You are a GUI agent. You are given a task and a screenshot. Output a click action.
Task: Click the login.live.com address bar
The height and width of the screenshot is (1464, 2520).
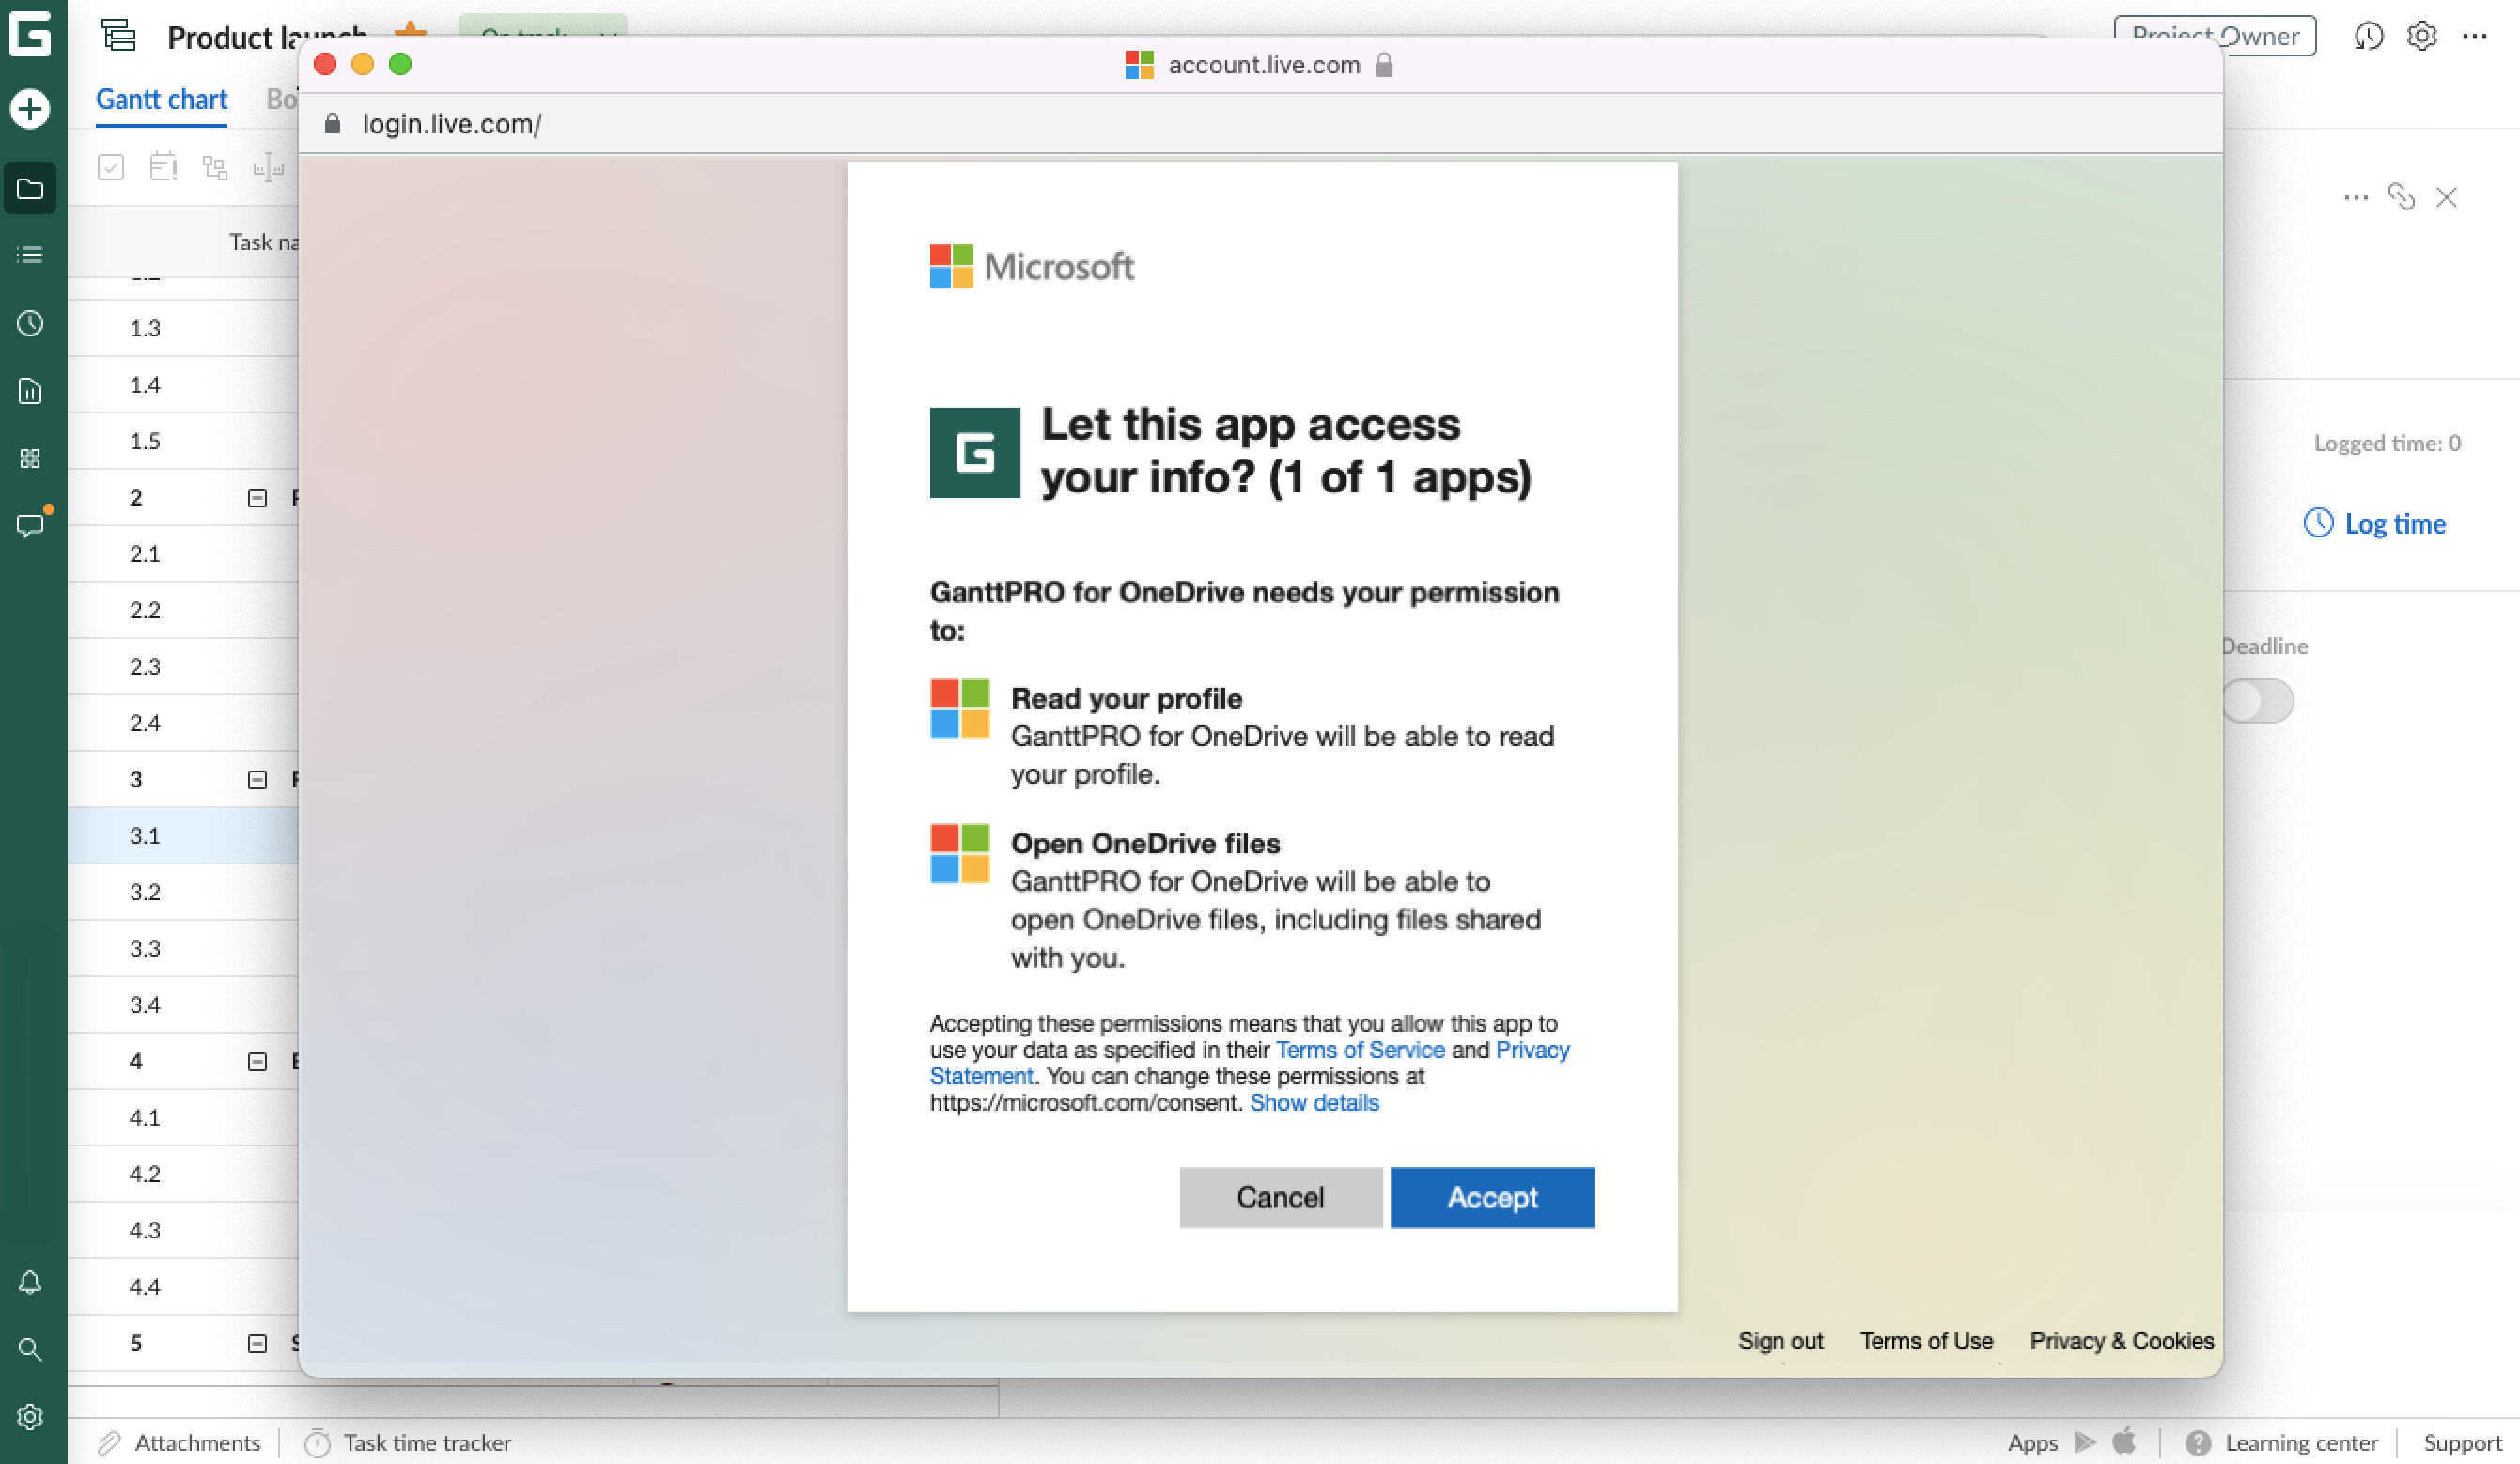coord(452,124)
